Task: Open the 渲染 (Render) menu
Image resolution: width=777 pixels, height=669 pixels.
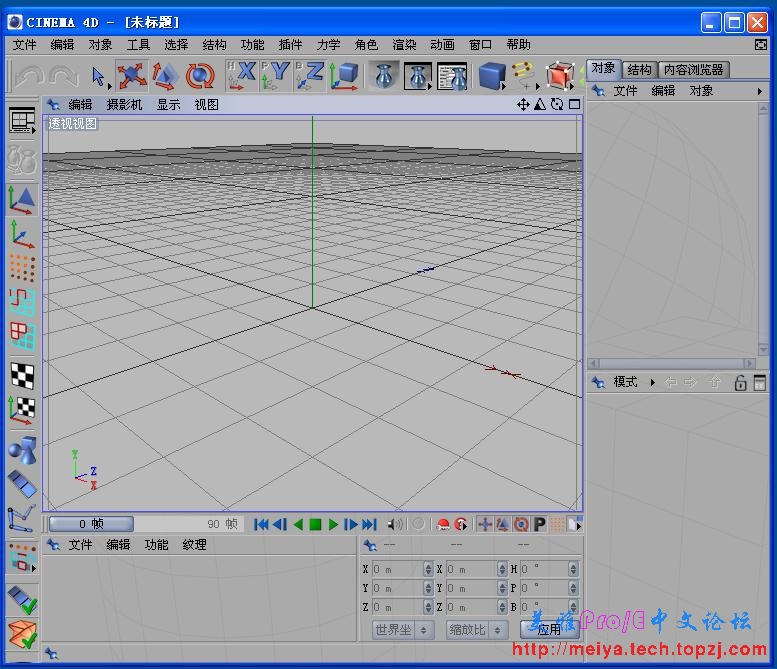Action: (x=404, y=45)
